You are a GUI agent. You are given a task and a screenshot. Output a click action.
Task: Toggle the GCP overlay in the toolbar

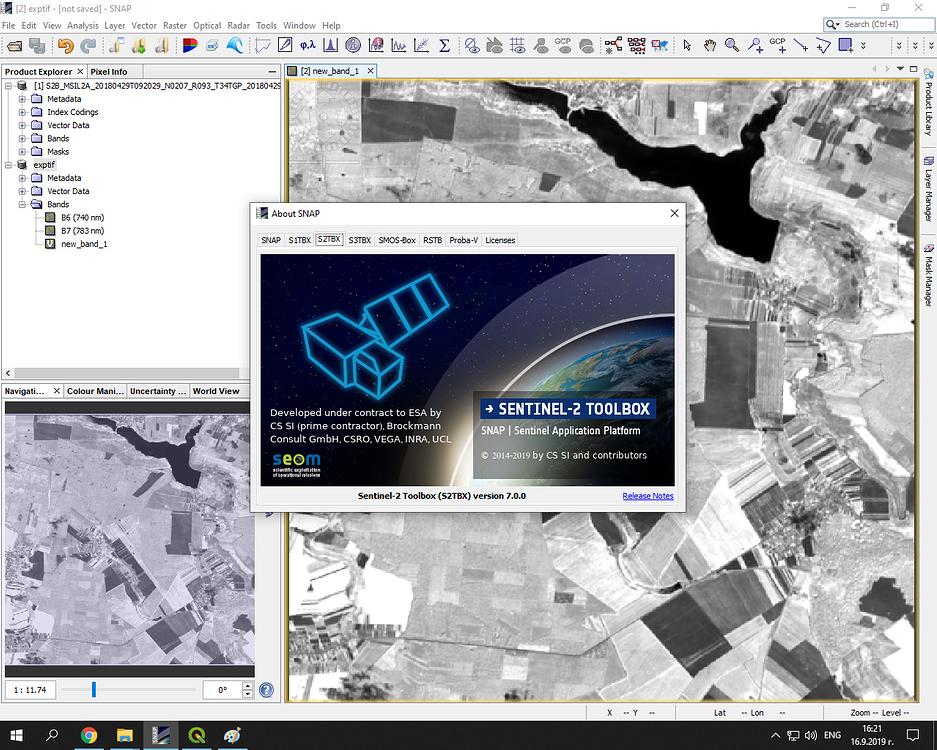click(563, 45)
